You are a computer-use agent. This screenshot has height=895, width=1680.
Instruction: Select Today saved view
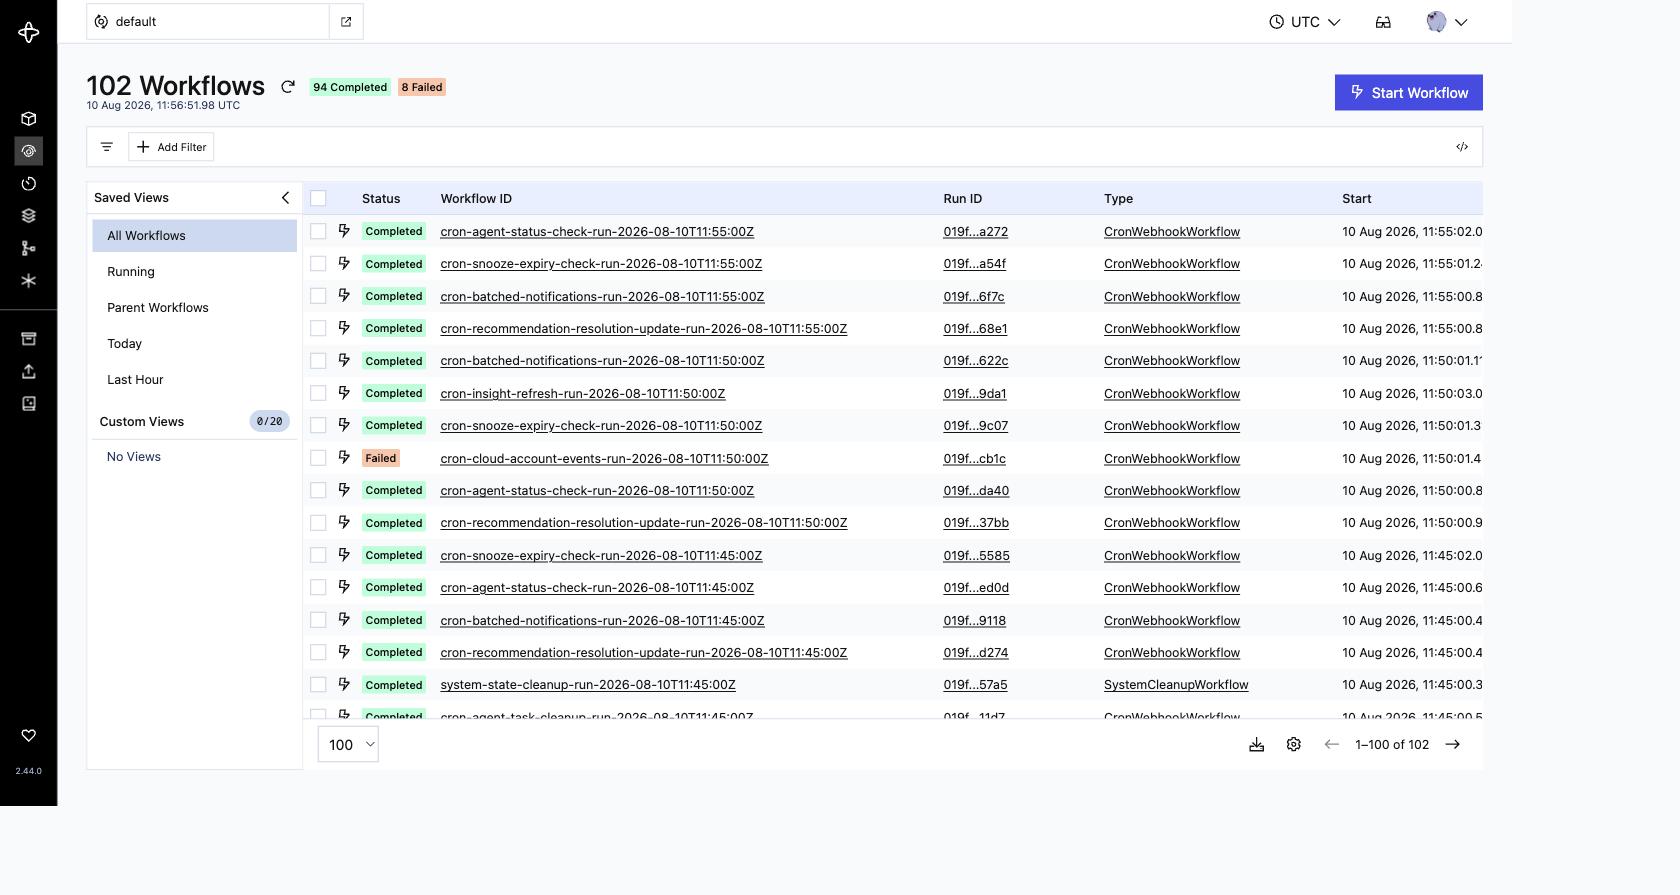[195, 344]
